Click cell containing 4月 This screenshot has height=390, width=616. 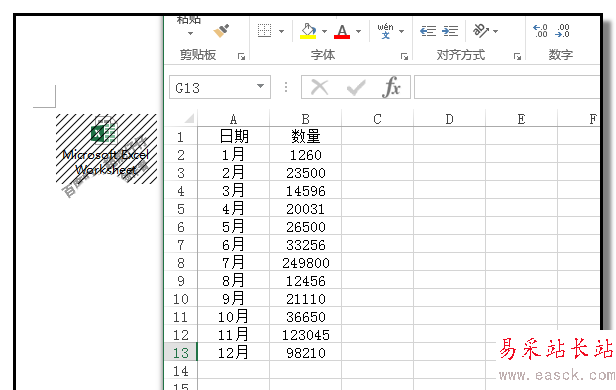pos(233,209)
